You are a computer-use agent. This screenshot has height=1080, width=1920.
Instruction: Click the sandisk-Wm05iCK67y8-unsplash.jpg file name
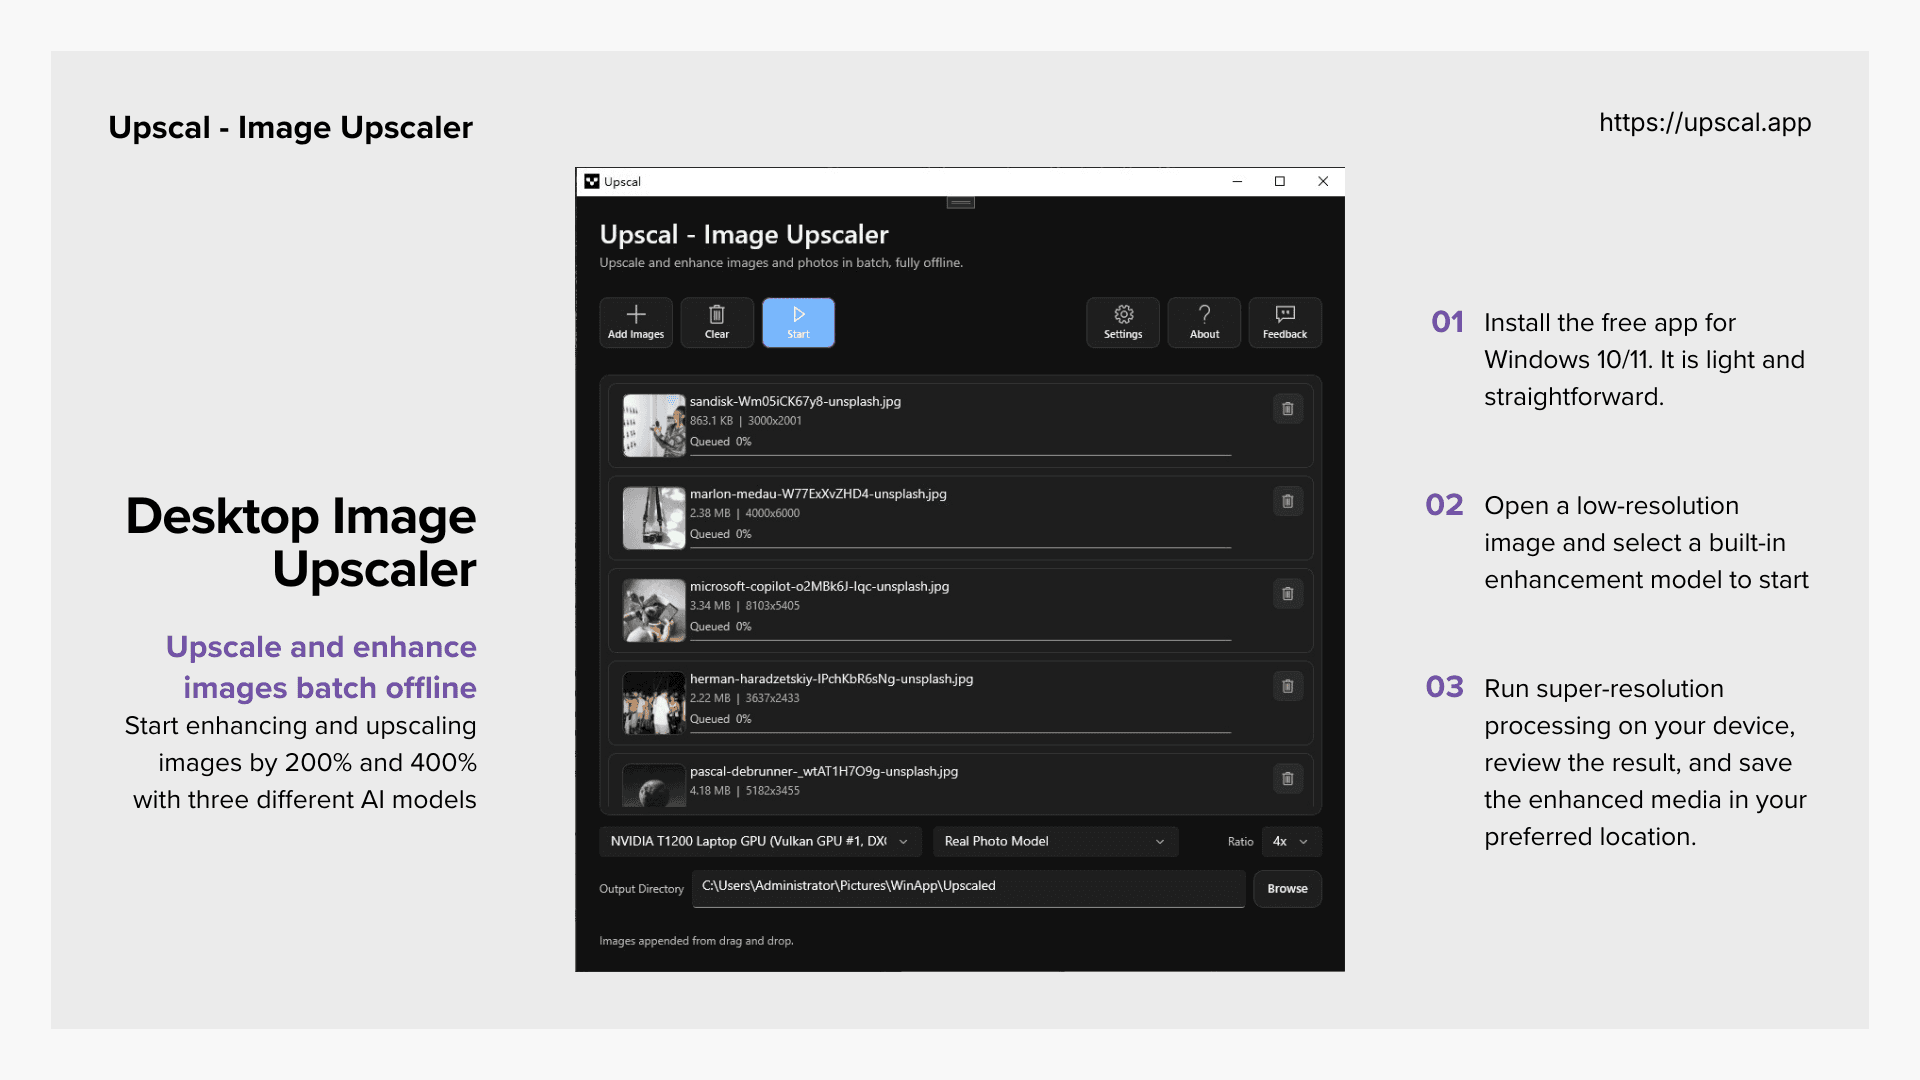(x=795, y=401)
